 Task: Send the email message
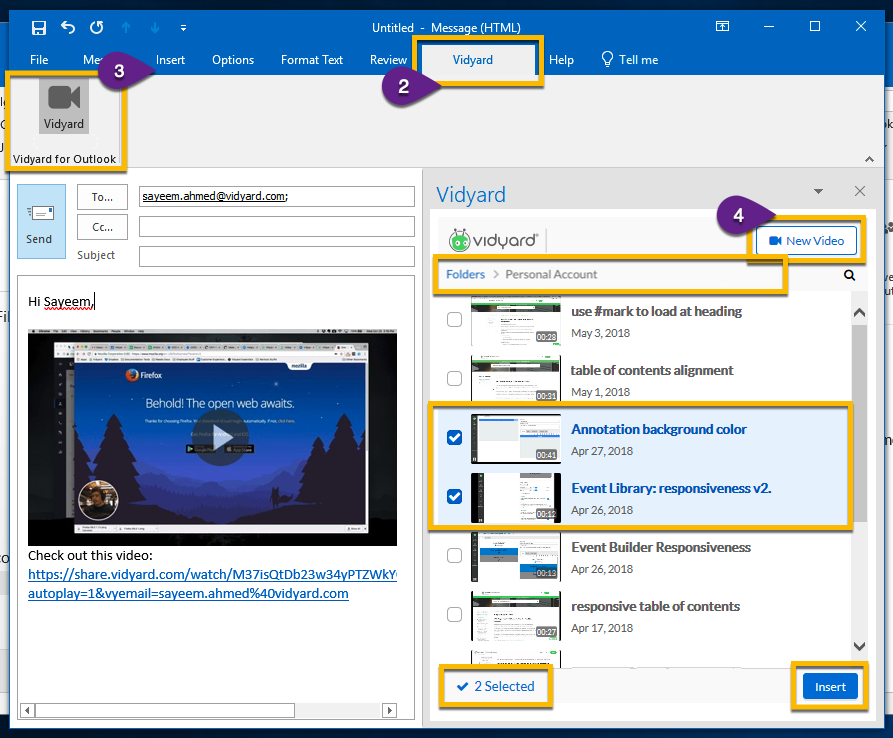pyautogui.click(x=41, y=222)
